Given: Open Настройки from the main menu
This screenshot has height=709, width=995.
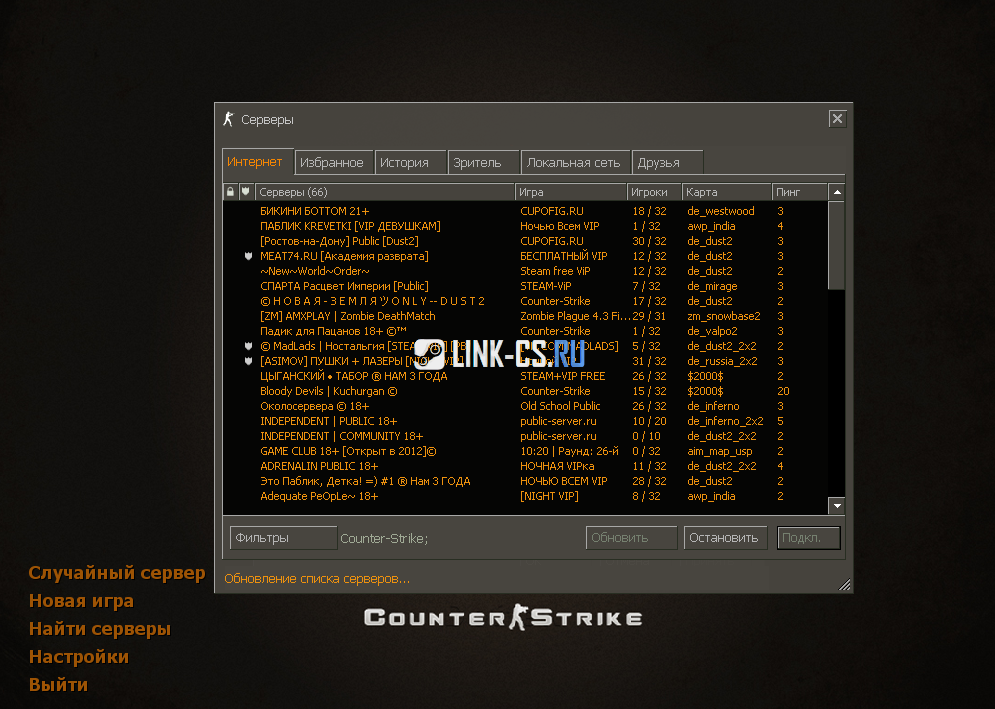Looking at the screenshot, I should click(x=79, y=657).
